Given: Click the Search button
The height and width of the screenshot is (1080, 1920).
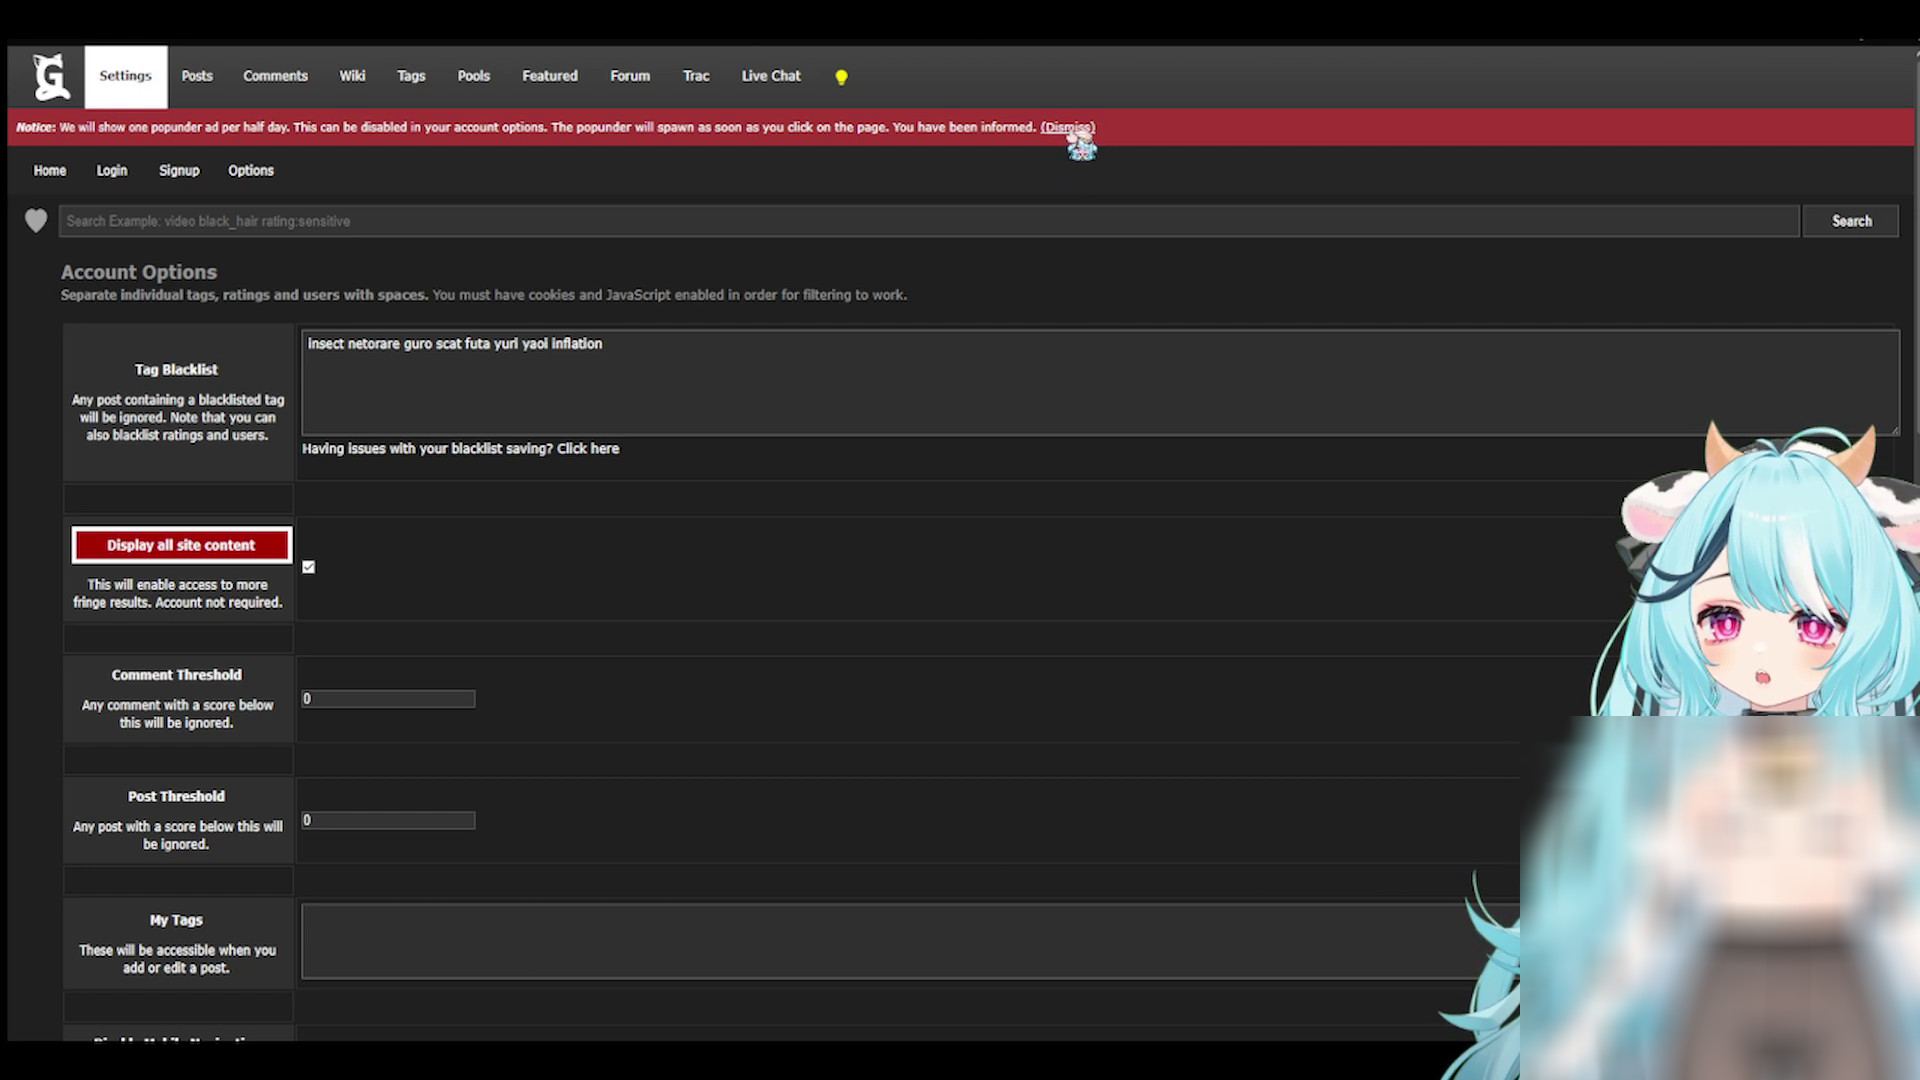Looking at the screenshot, I should 1851,221.
